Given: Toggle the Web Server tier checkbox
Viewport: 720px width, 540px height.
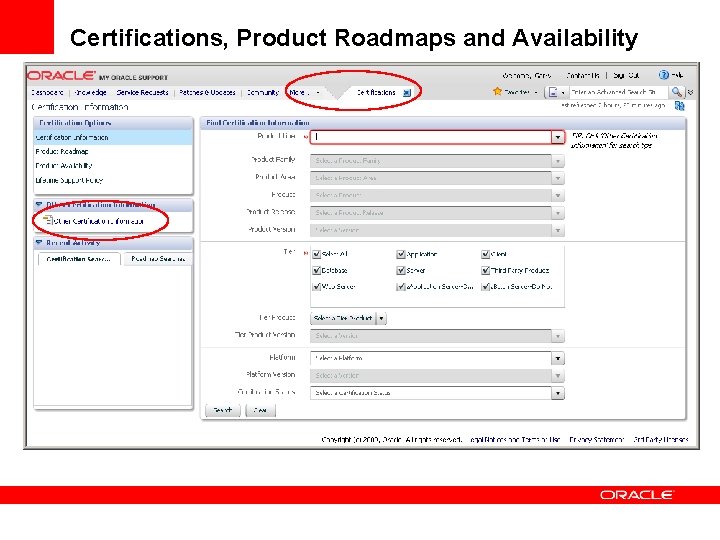Looking at the screenshot, I should pos(316,287).
